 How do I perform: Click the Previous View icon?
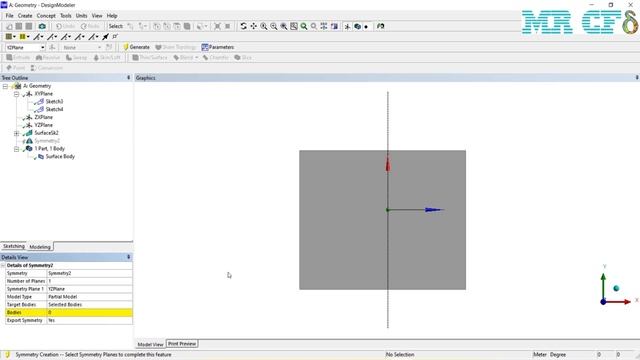(x=313, y=26)
